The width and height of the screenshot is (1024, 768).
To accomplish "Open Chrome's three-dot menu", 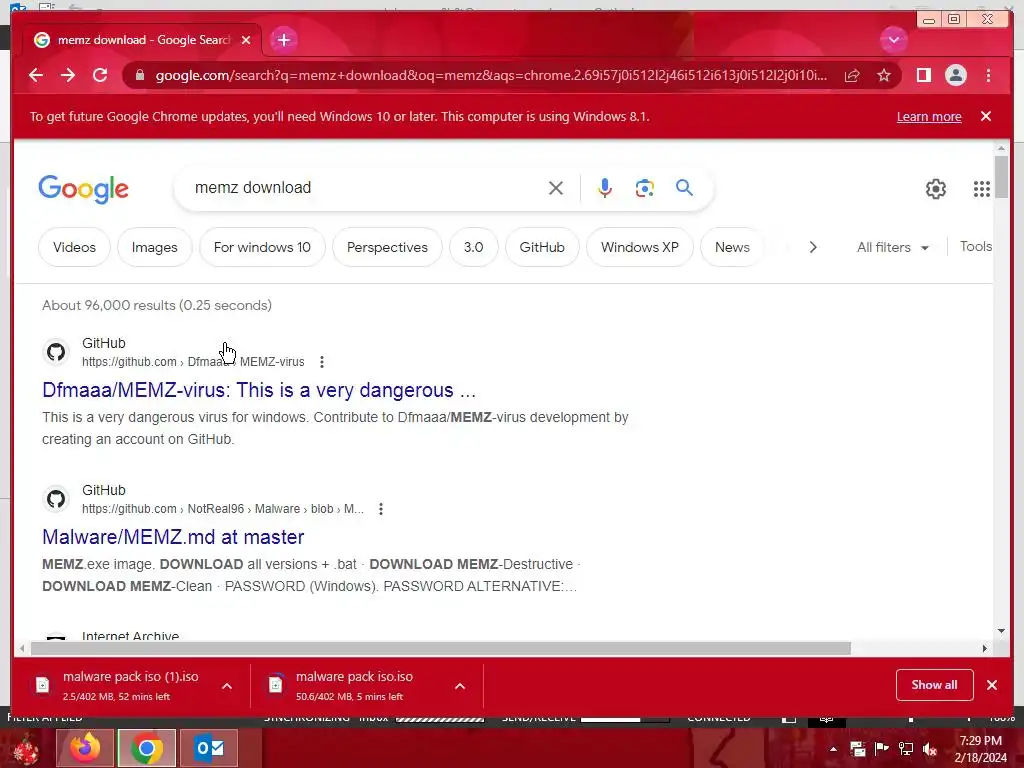I will [988, 76].
